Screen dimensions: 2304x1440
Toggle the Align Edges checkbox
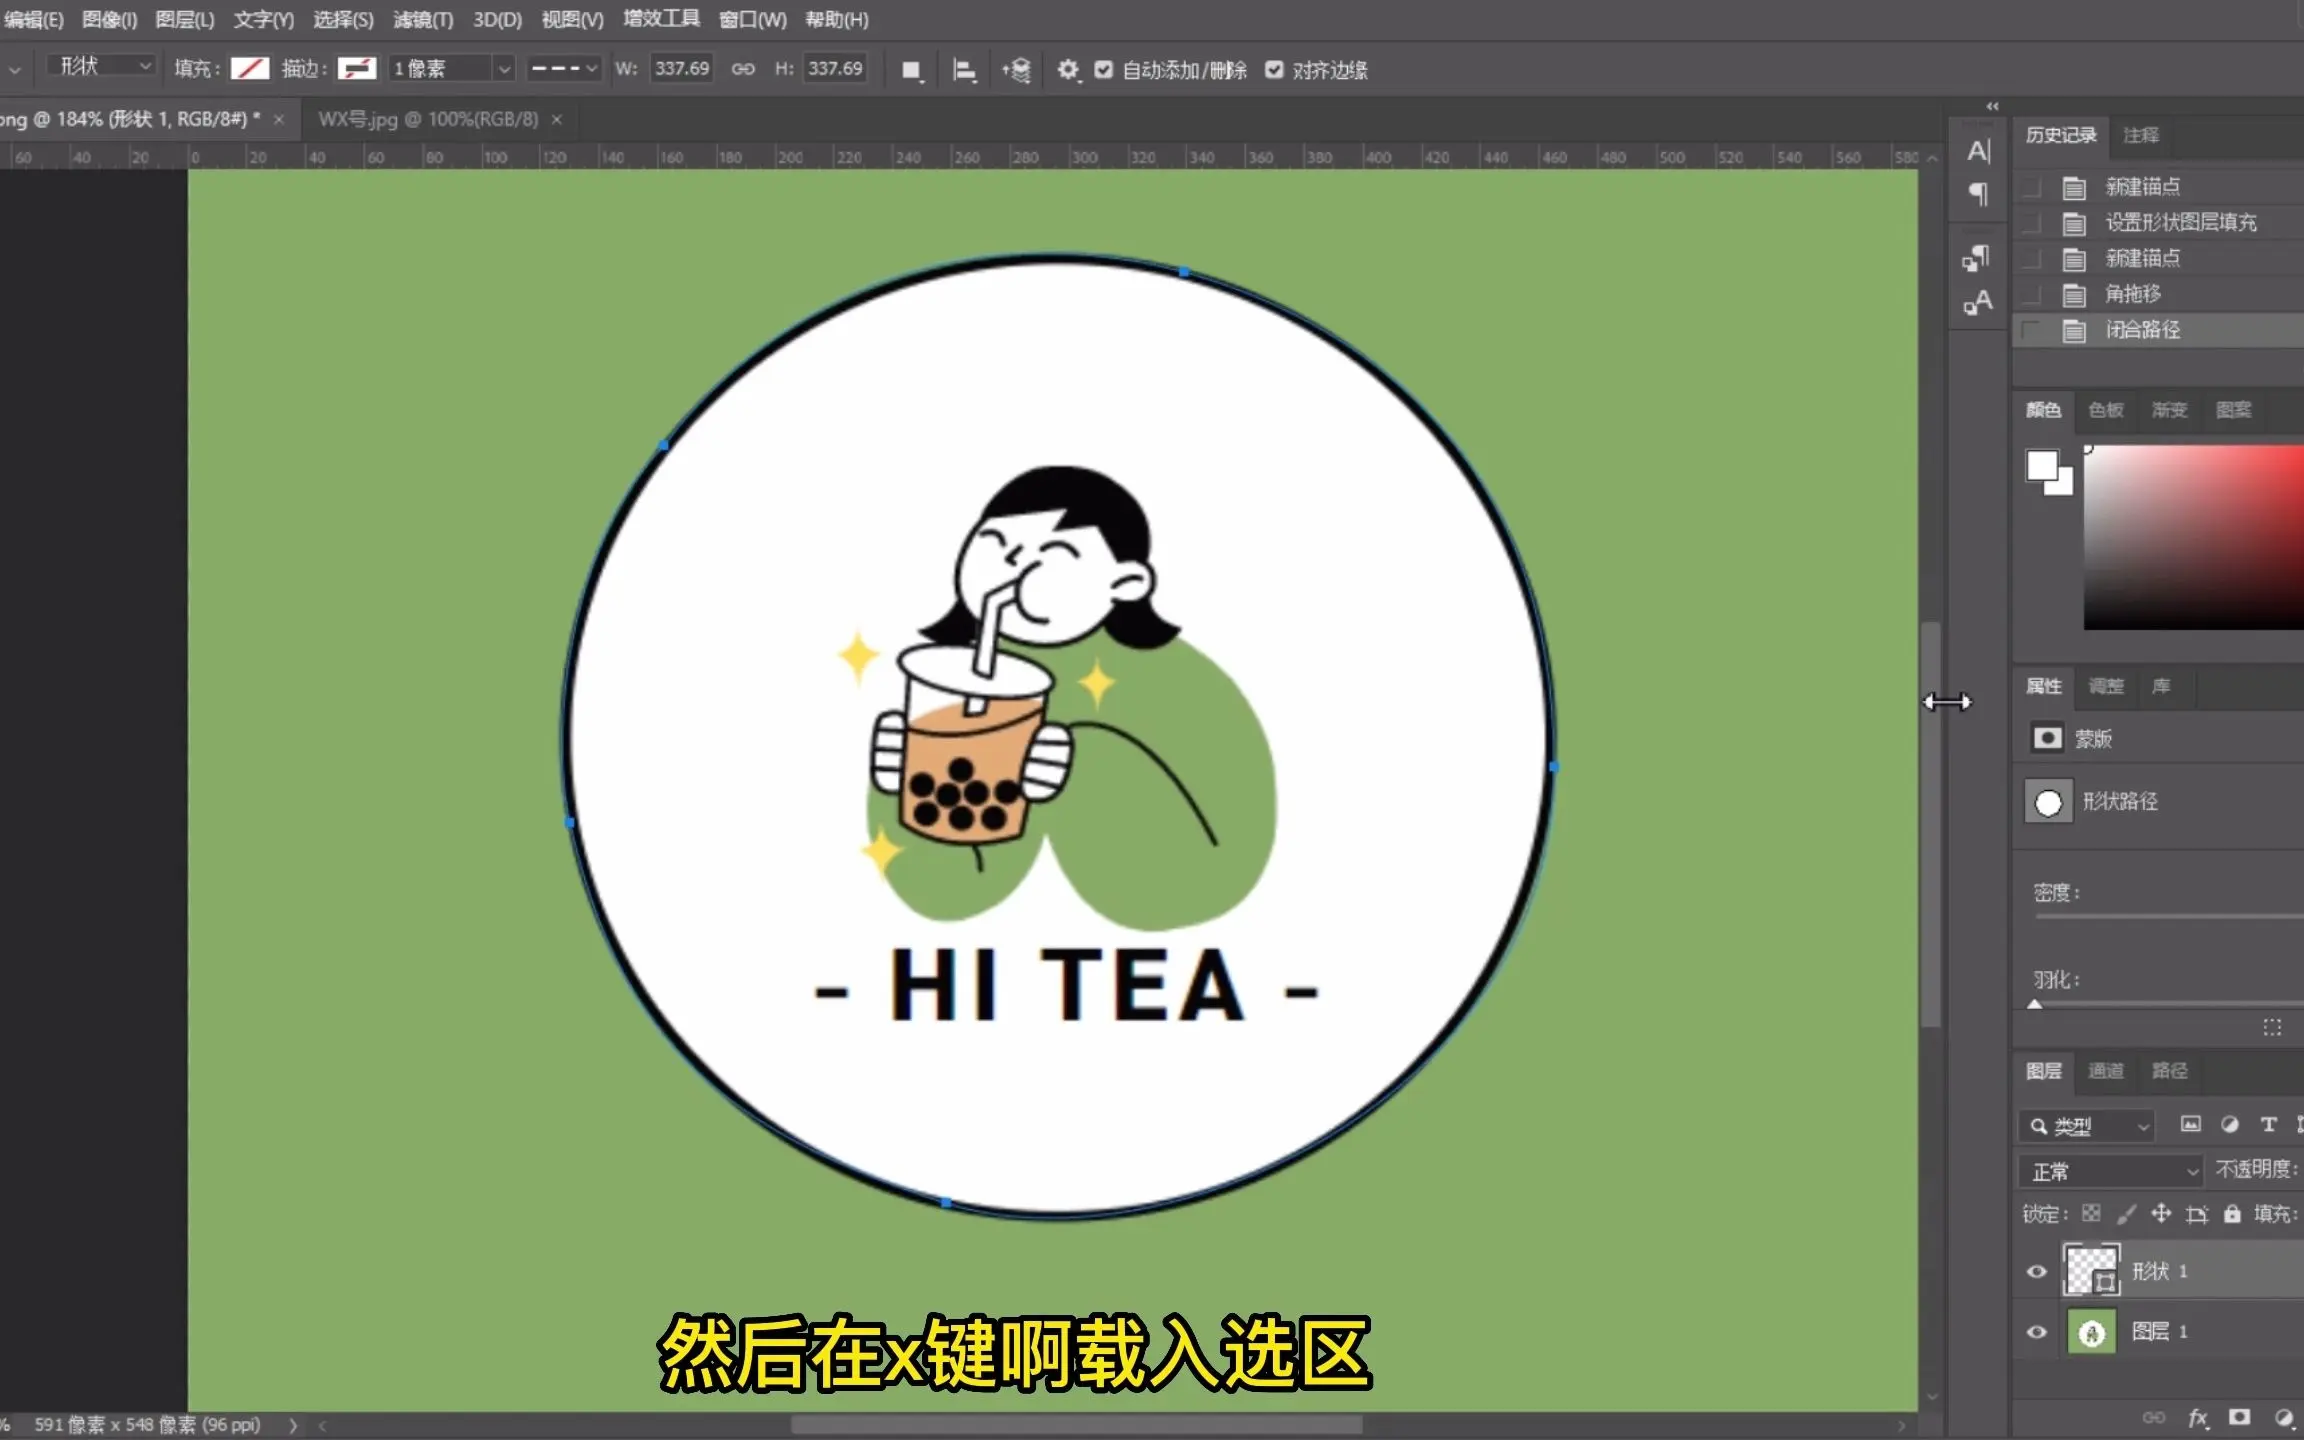click(1274, 70)
